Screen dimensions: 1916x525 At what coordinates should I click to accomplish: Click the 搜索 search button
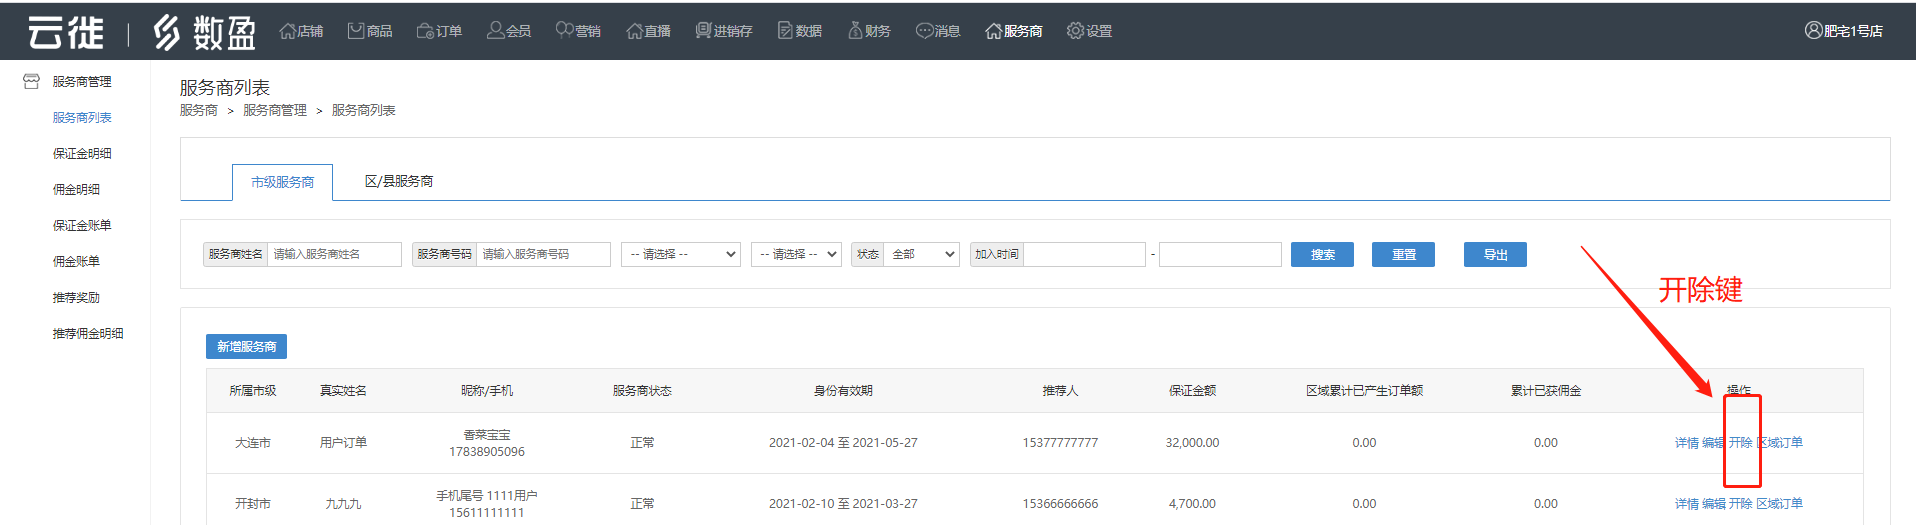(1322, 254)
